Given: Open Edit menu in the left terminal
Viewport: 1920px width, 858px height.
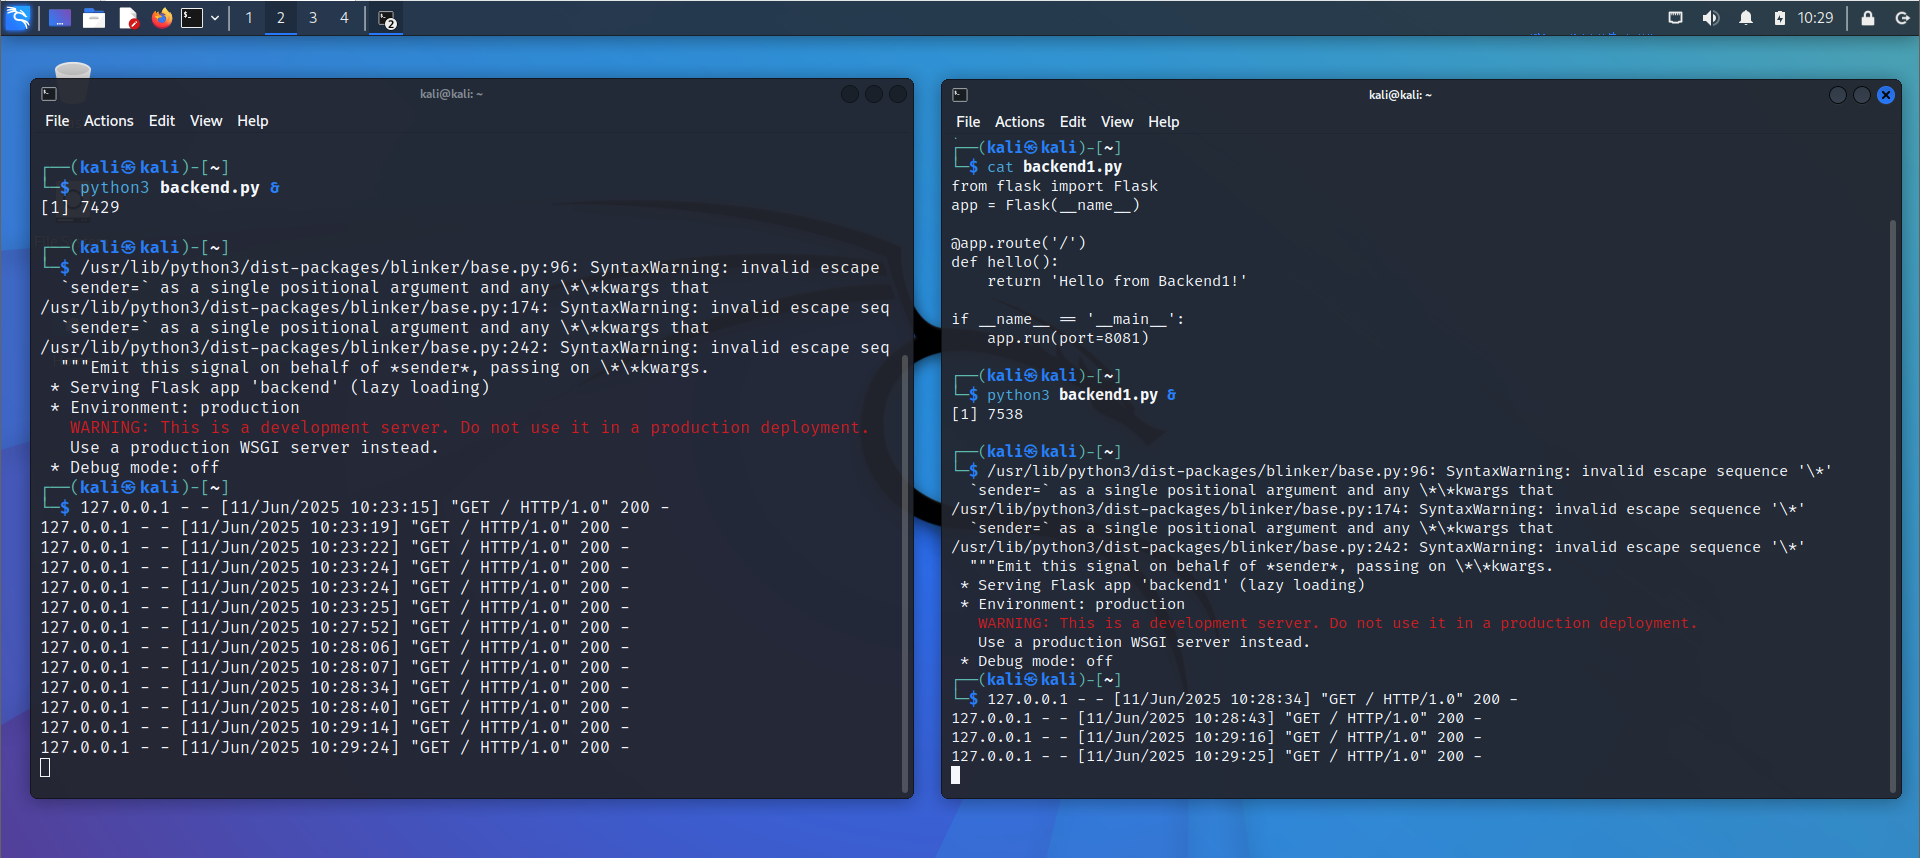Looking at the screenshot, I should tap(162, 121).
